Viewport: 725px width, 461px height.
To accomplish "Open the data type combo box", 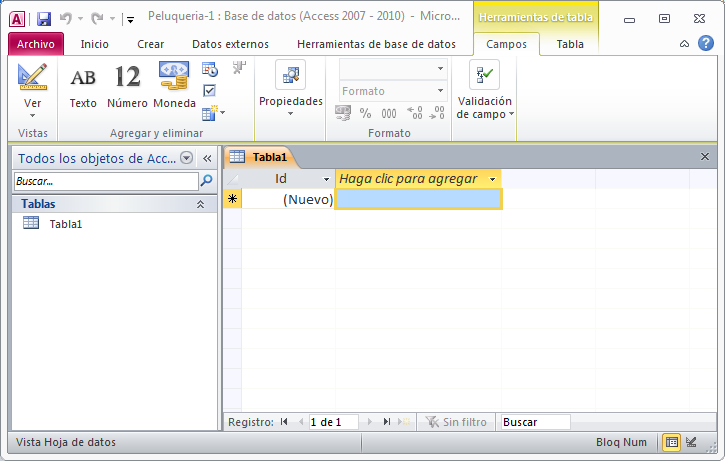I will coord(393,68).
